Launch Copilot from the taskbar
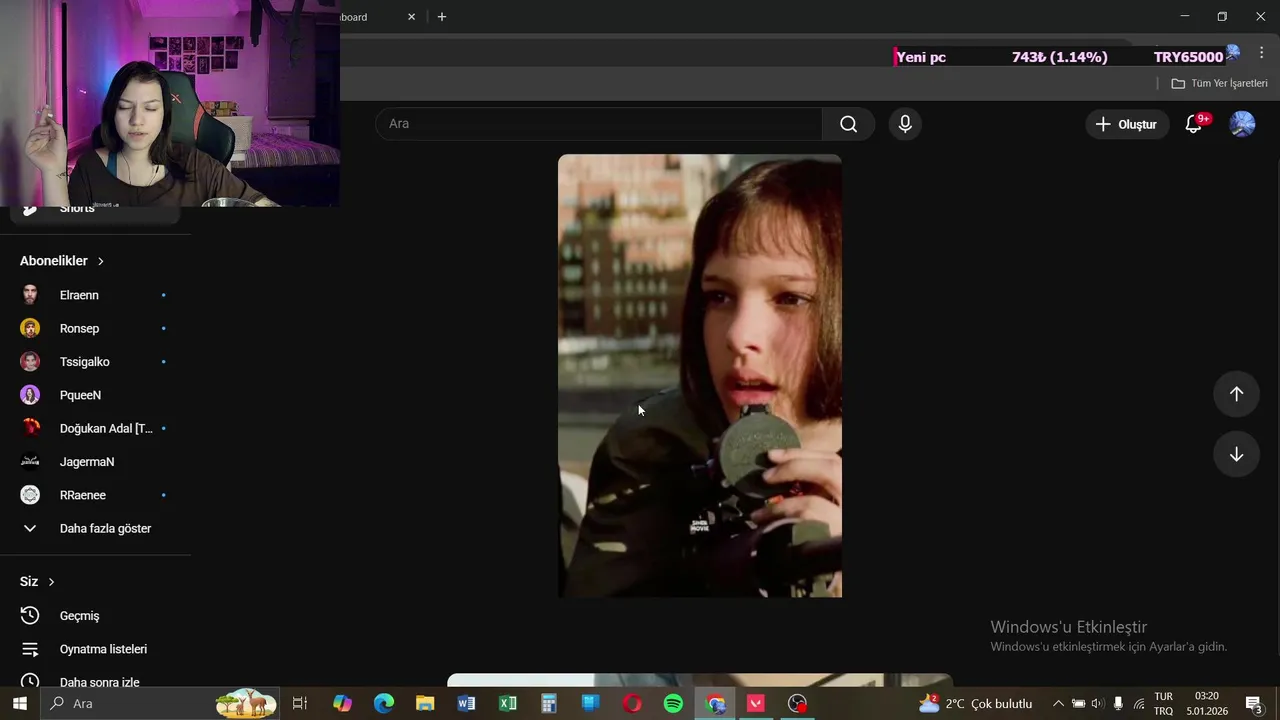The width and height of the screenshot is (1280, 720). click(342, 704)
